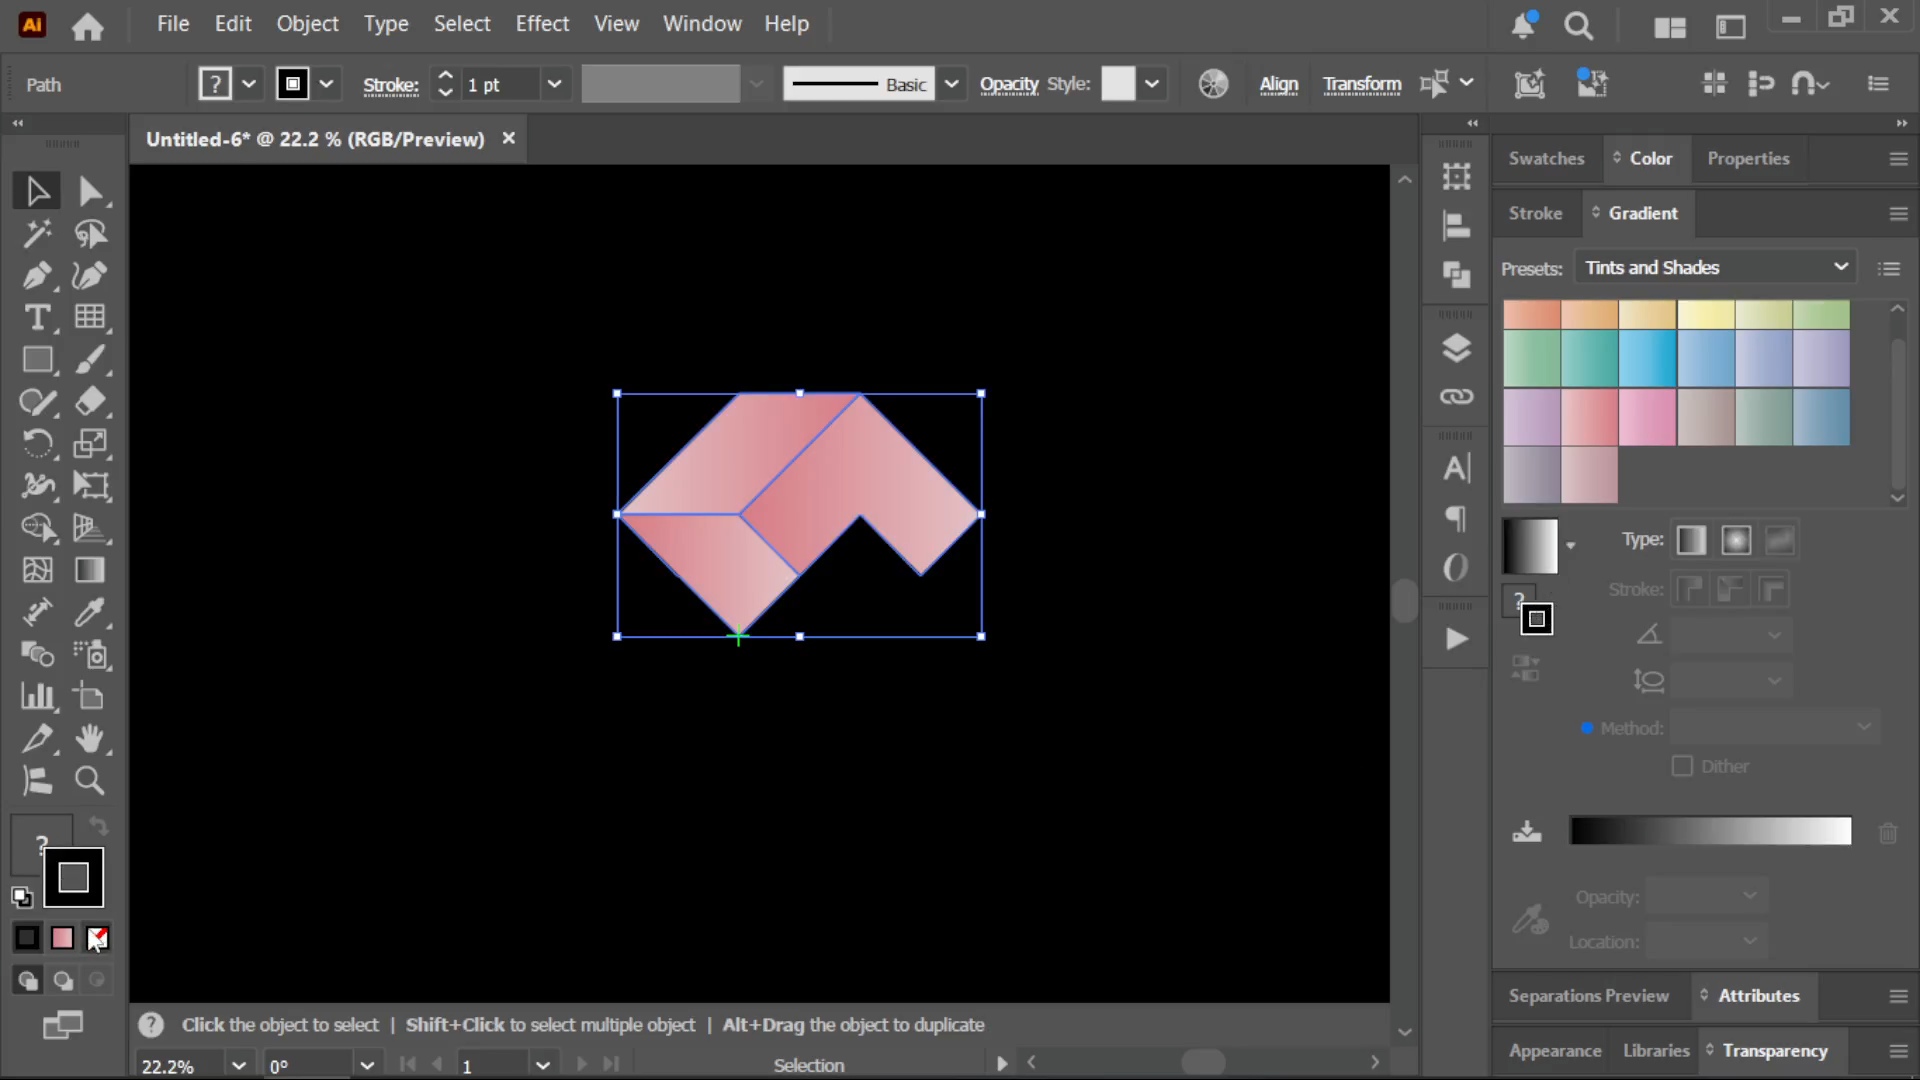Image resolution: width=1920 pixels, height=1080 pixels.
Task: Apply solid Color fill mode button
Action: 27,938
